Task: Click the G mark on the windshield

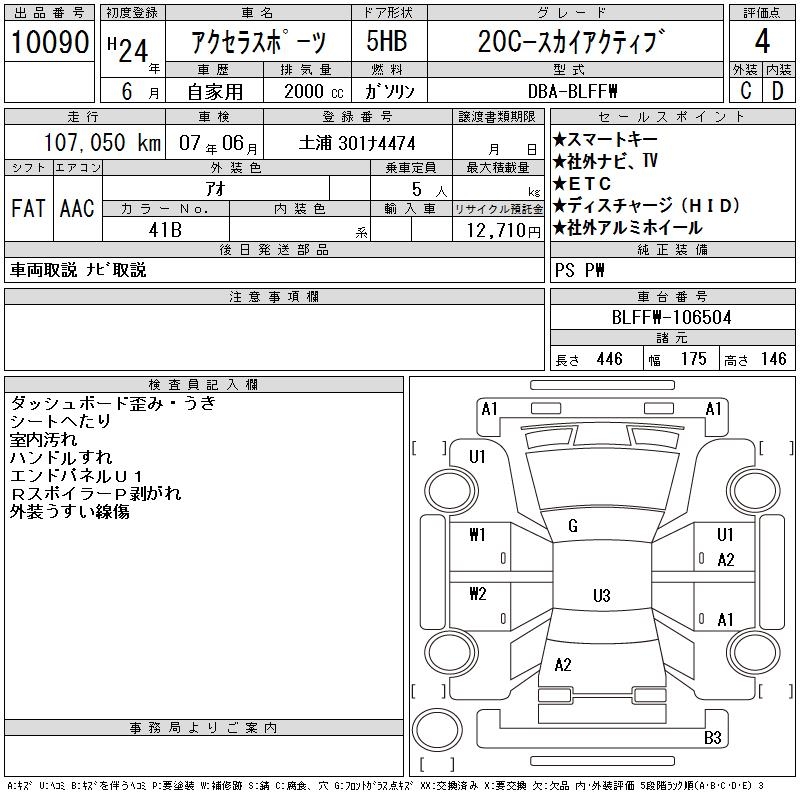Action: coord(573,526)
